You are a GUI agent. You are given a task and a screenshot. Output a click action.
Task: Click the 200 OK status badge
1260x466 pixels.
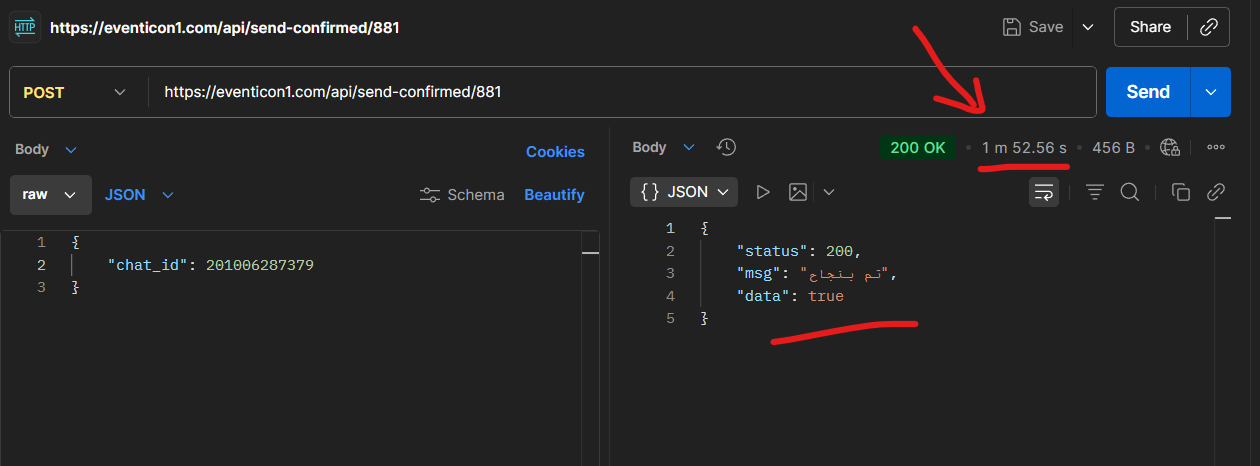coord(917,147)
